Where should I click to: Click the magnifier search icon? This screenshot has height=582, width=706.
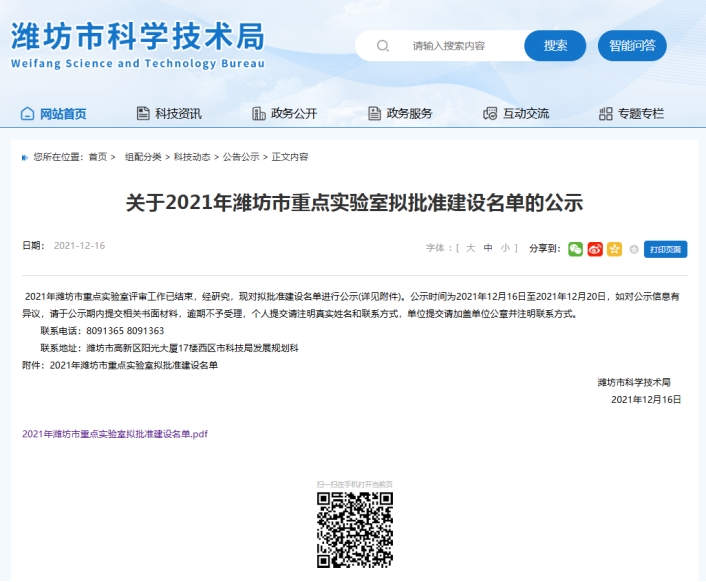(383, 46)
